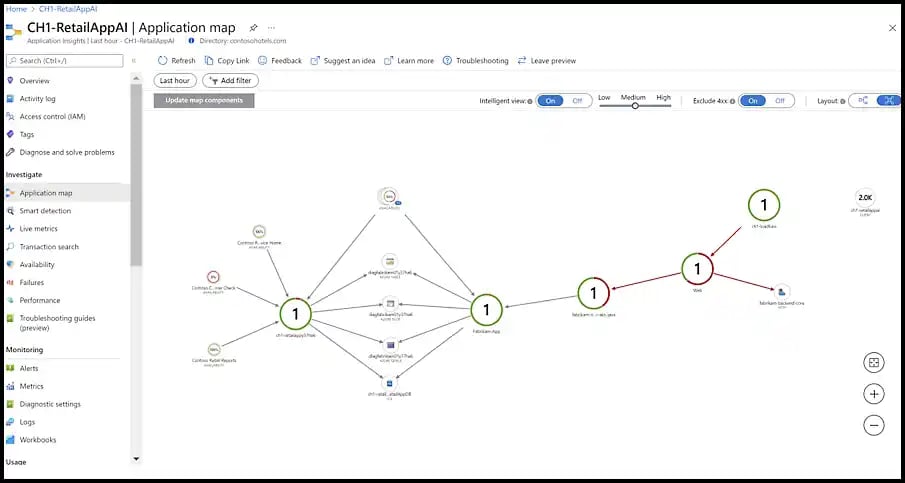Zoom in on the map
Image resolution: width=905 pixels, height=483 pixels.
pyautogui.click(x=874, y=394)
